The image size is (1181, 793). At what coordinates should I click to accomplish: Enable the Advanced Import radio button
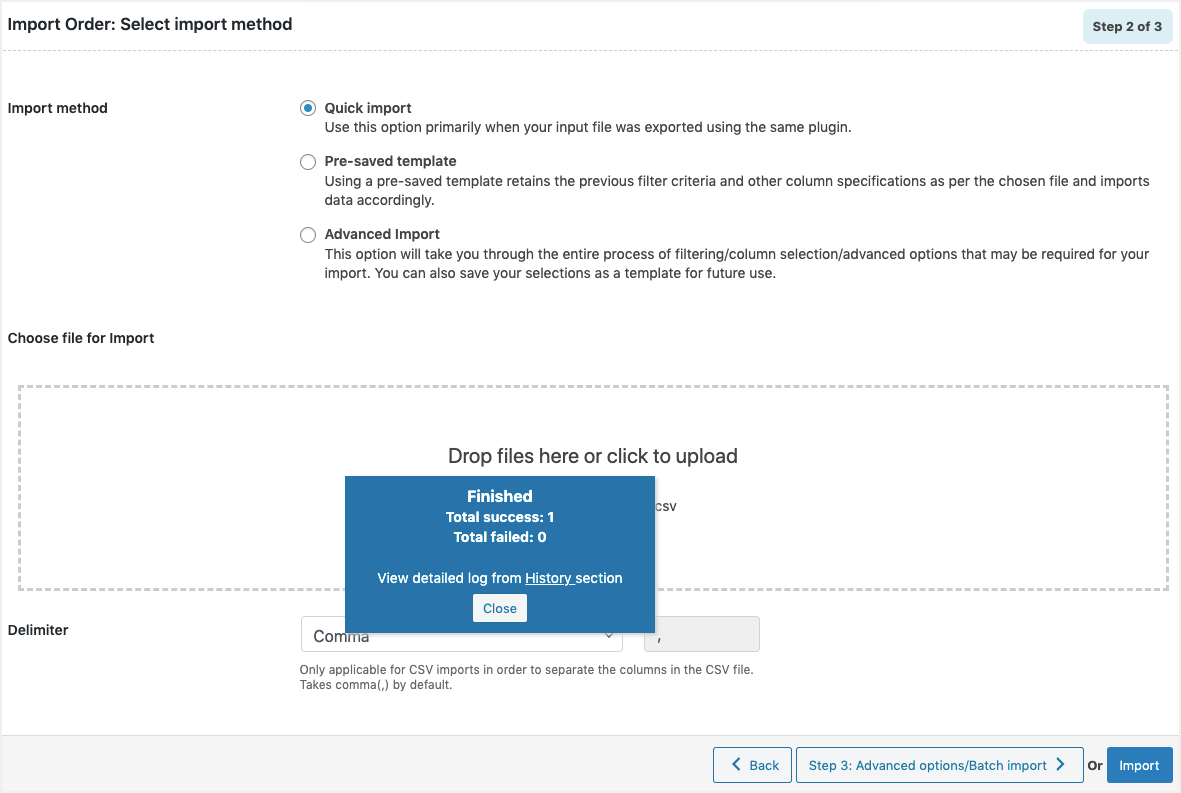[x=308, y=235]
